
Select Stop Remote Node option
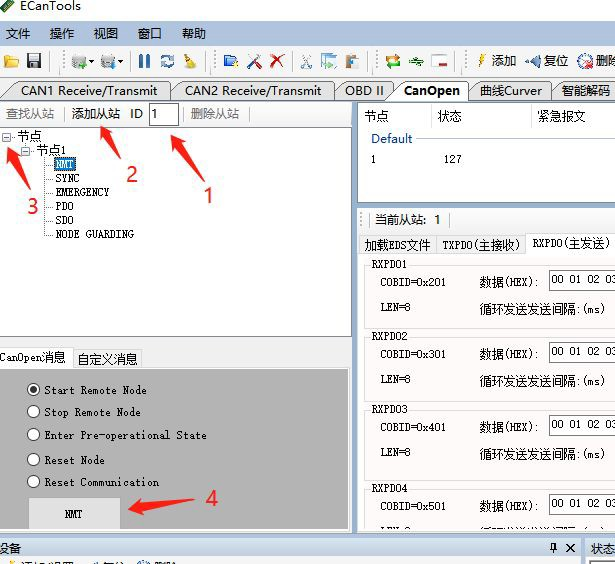click(x=34, y=412)
